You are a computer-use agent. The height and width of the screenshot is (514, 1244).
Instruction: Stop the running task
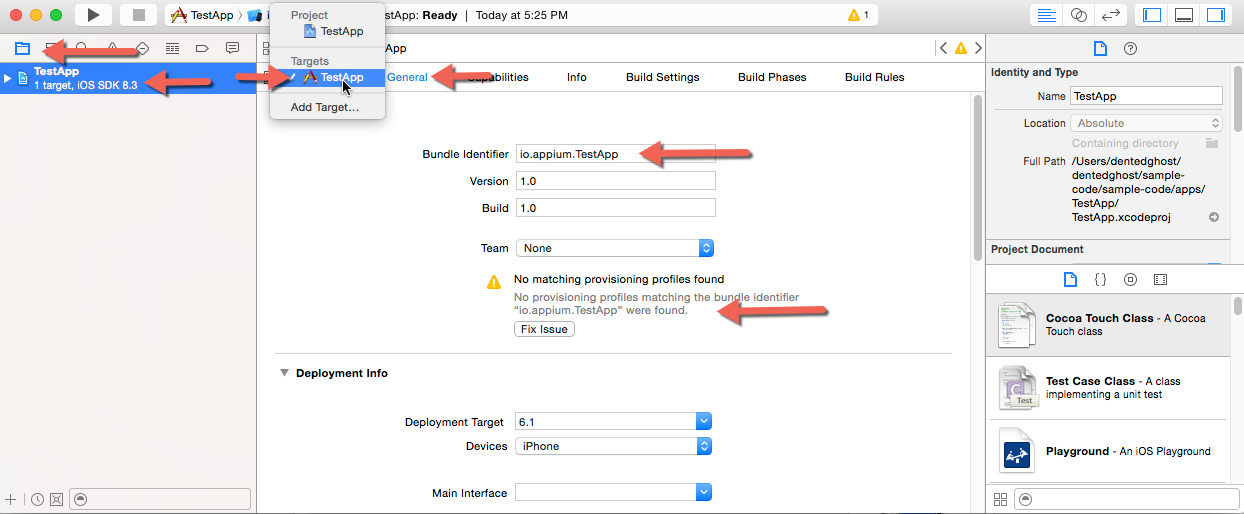click(139, 15)
